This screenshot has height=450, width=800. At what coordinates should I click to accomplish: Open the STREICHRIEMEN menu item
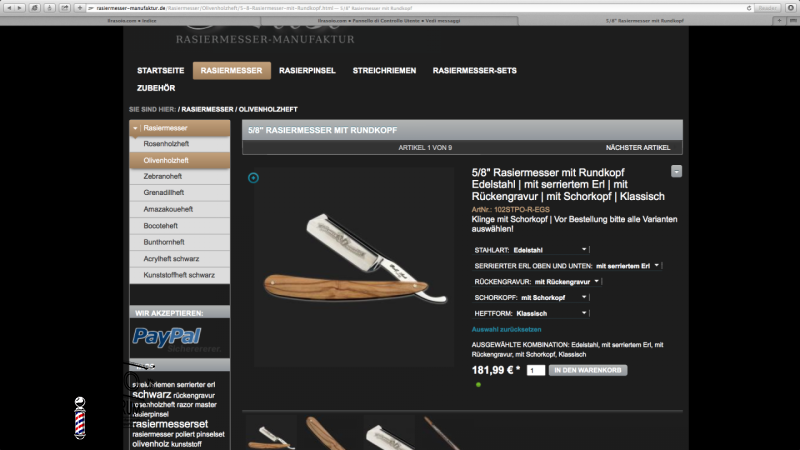click(x=384, y=70)
